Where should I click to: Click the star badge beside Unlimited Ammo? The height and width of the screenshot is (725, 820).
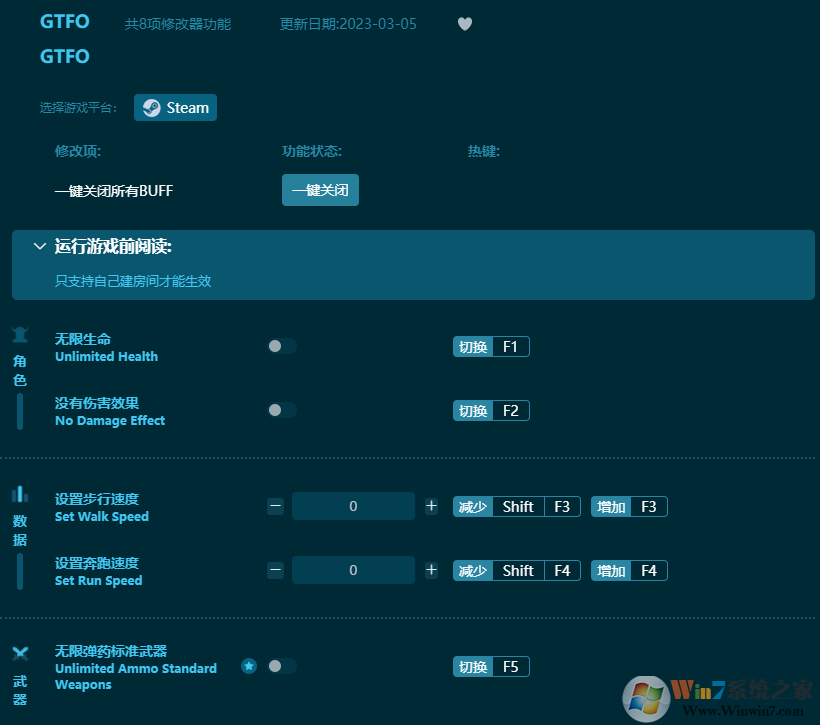(x=249, y=666)
